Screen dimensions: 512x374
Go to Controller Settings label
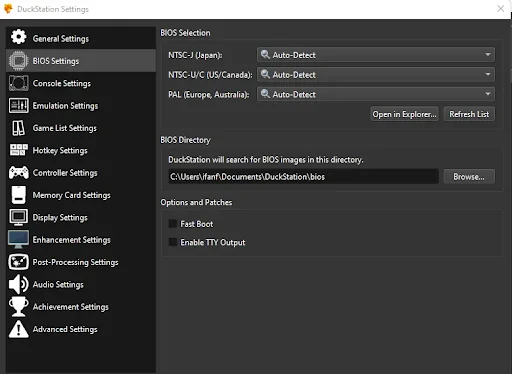(65, 173)
